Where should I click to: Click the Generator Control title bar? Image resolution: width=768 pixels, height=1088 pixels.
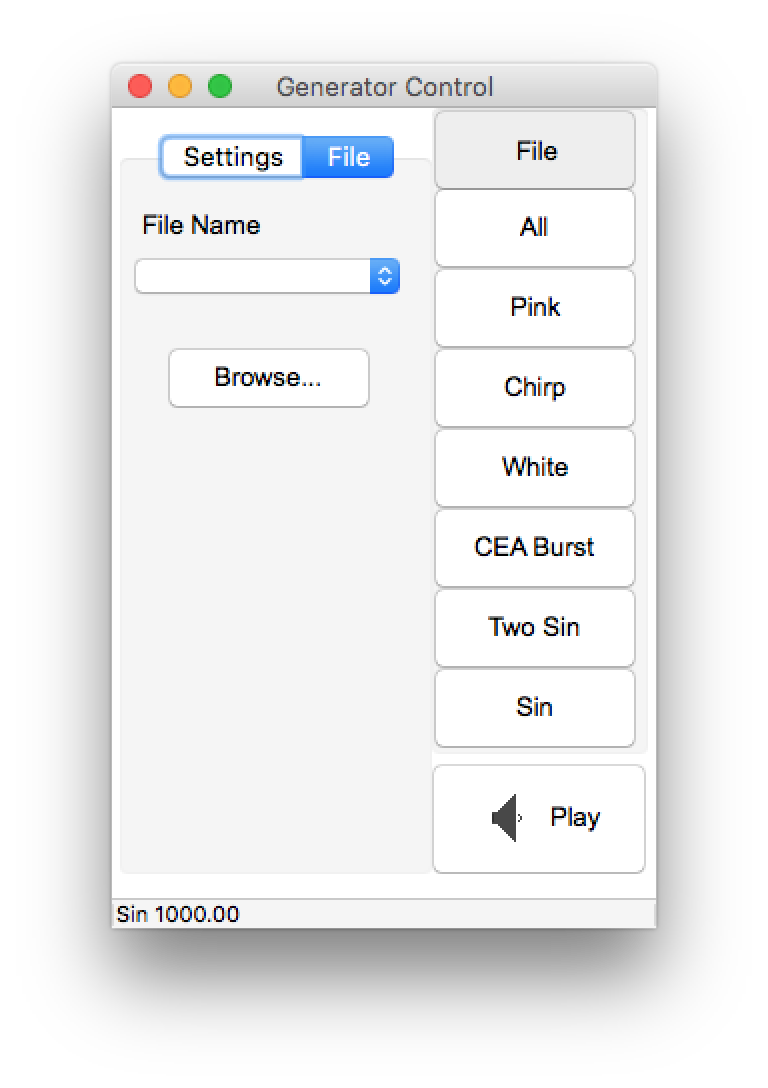[x=385, y=87]
